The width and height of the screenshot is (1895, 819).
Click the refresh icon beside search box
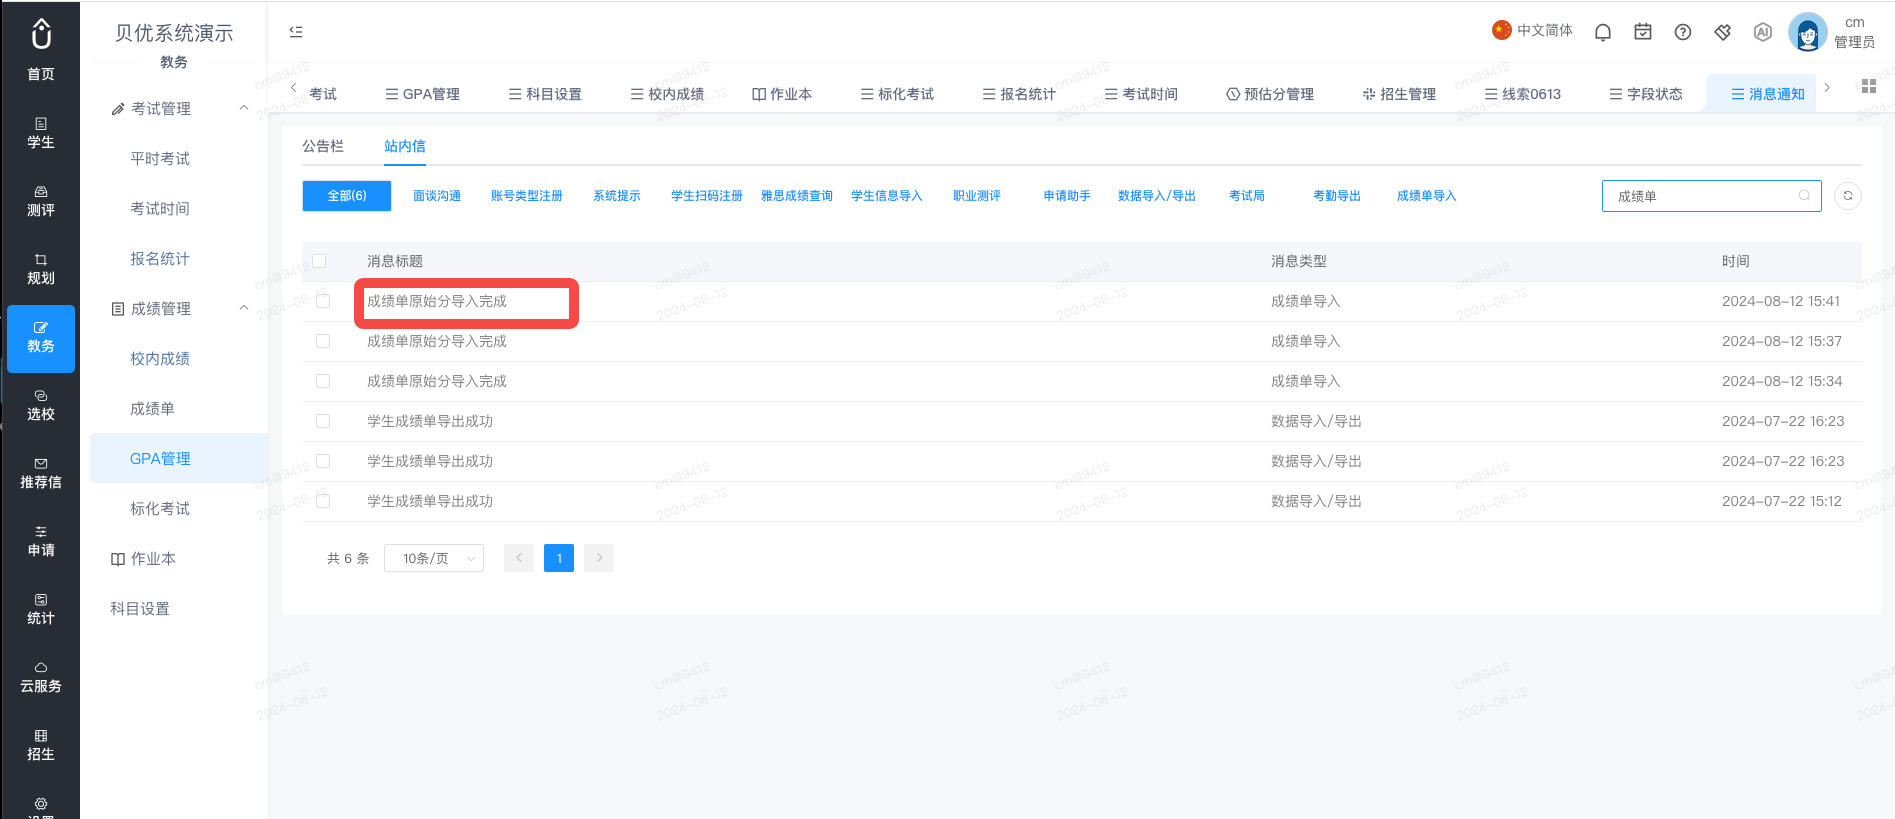[x=1848, y=196]
